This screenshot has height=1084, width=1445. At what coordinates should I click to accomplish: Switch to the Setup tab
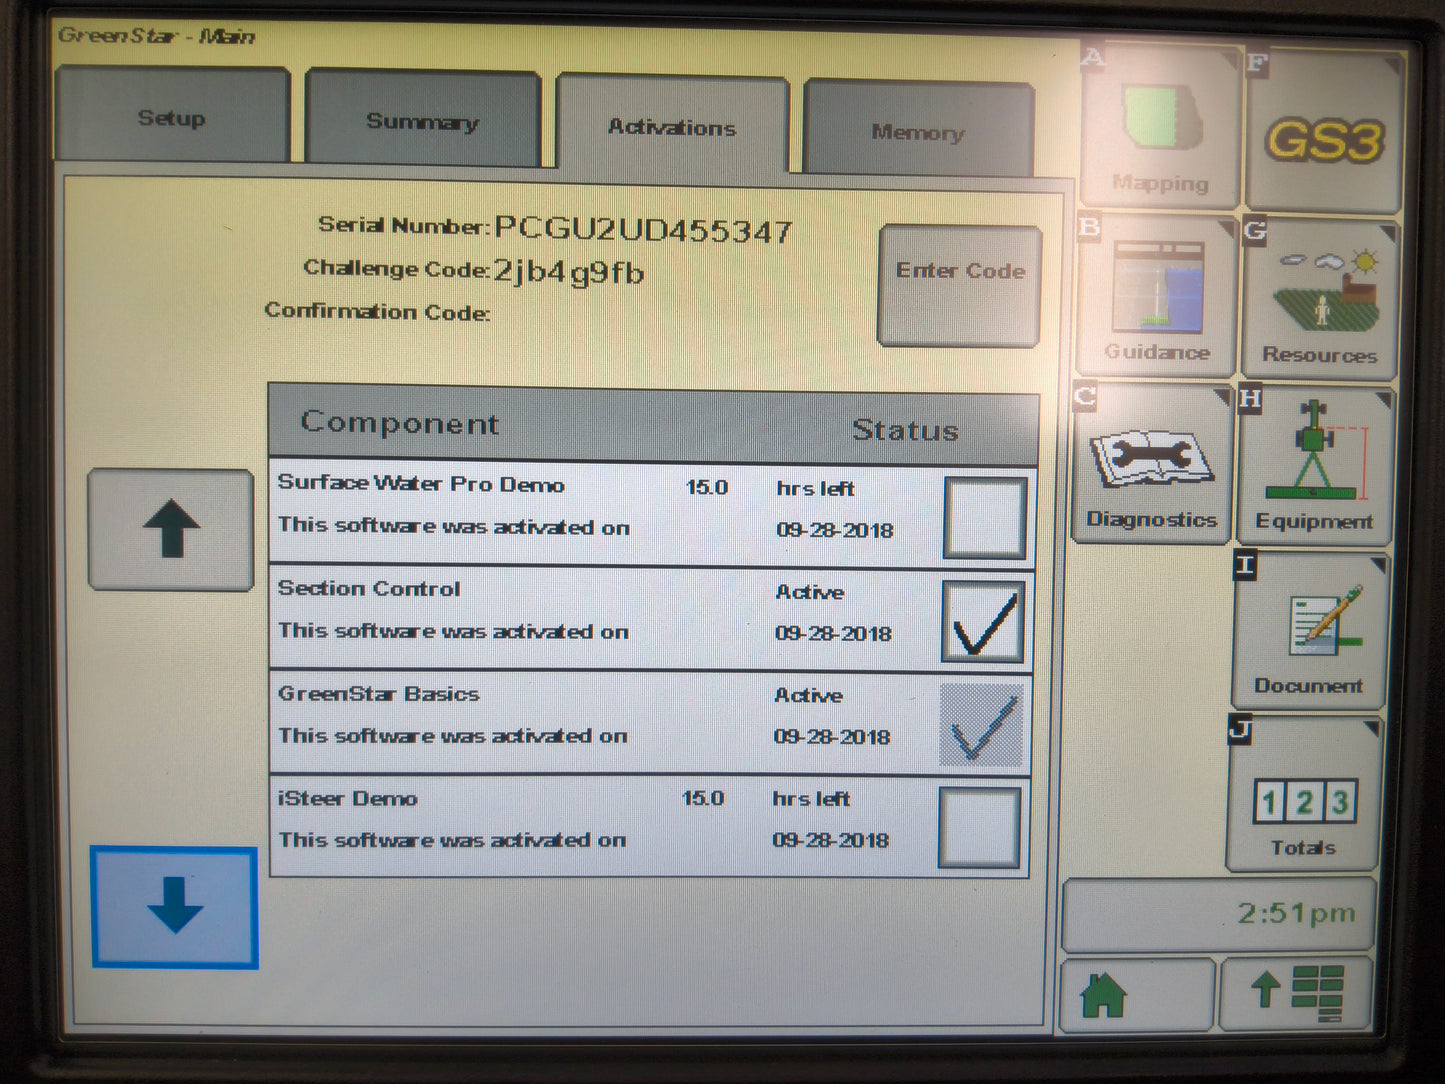[173, 114]
